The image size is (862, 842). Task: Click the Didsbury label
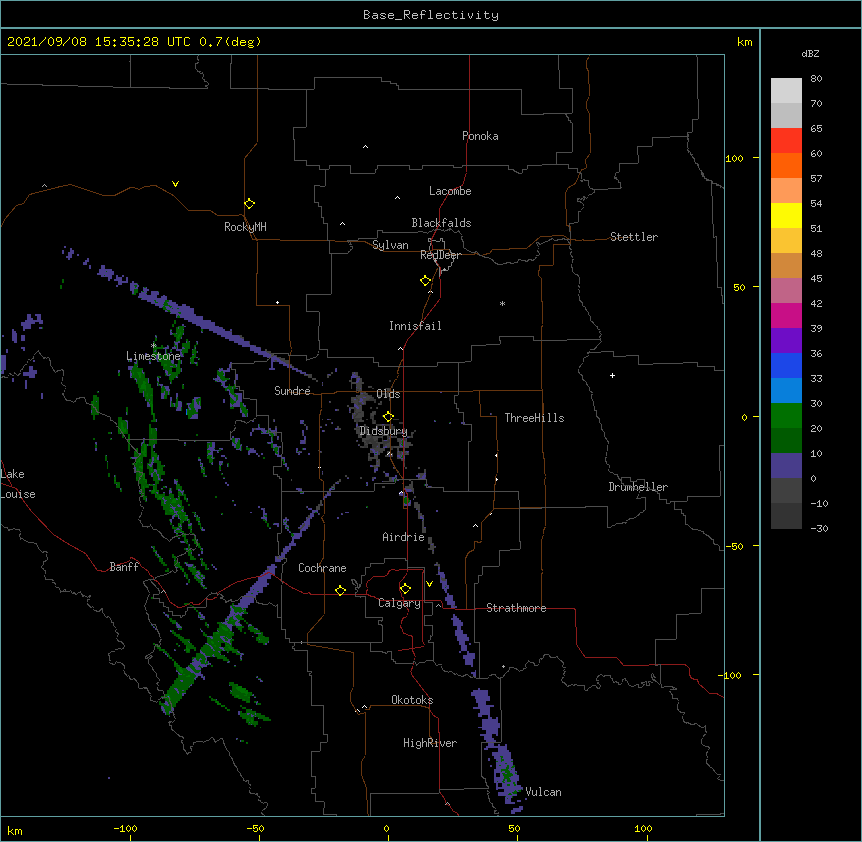click(383, 431)
